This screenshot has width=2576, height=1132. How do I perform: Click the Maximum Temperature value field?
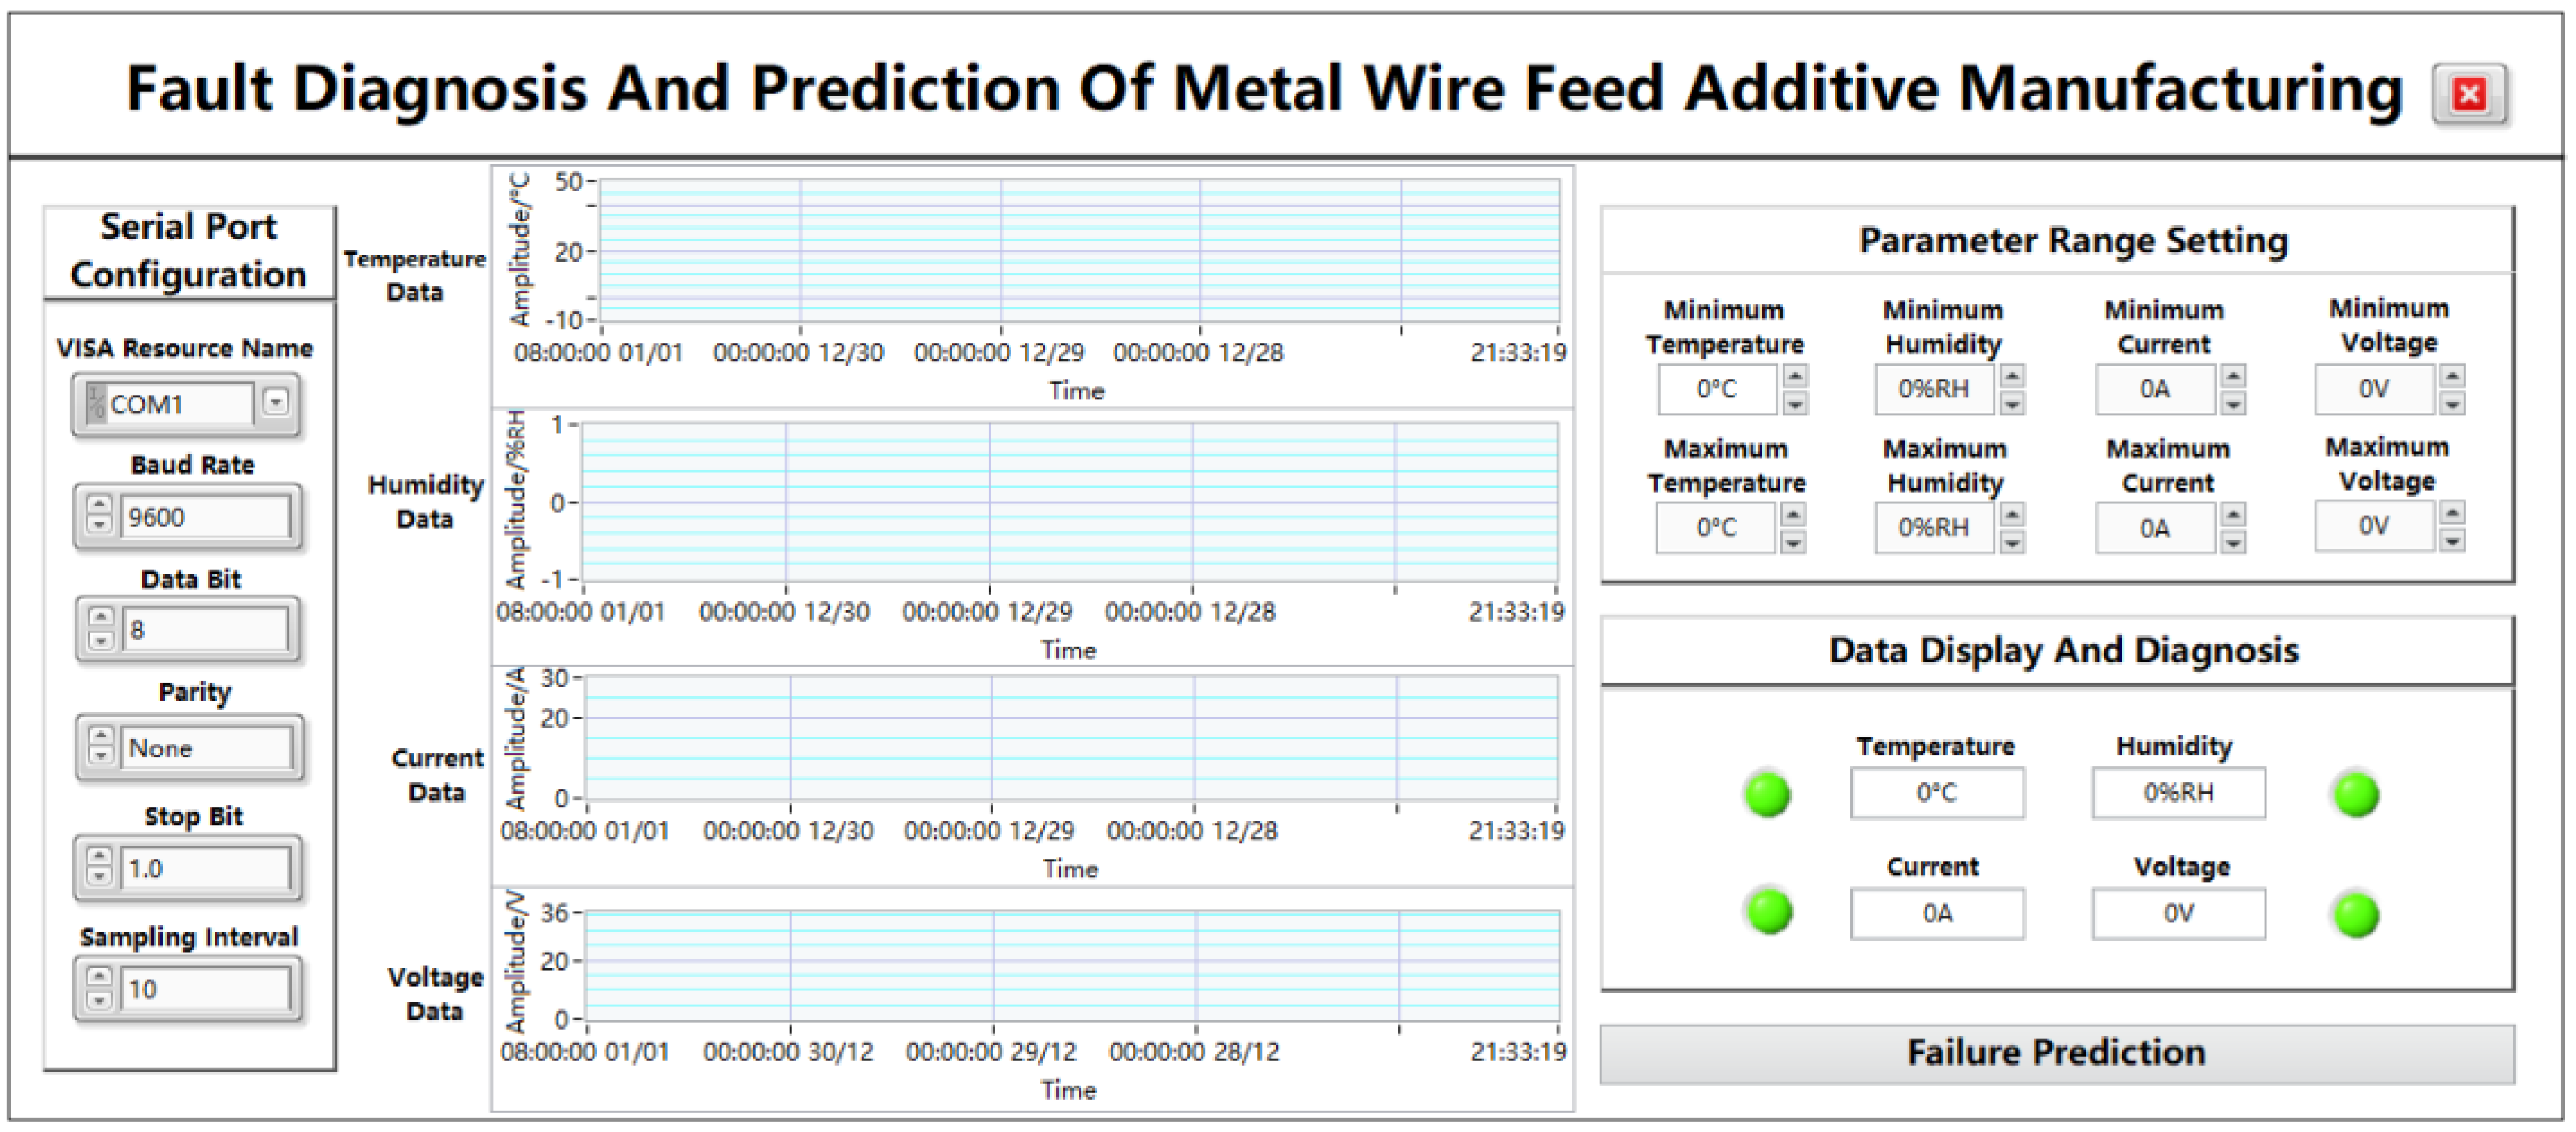pos(1715,527)
